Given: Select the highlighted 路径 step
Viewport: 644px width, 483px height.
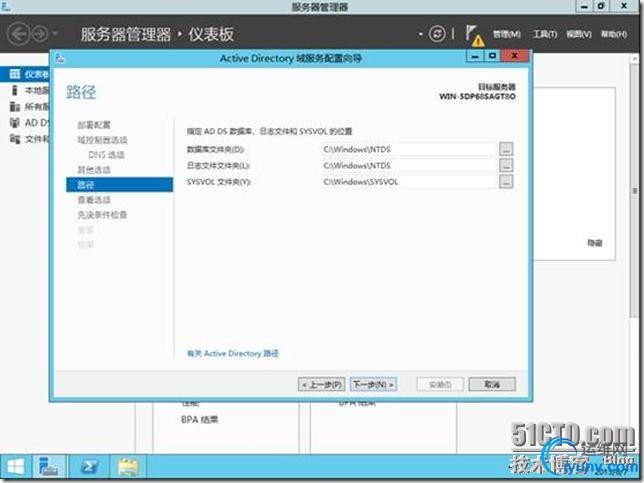Looking at the screenshot, I should tap(120, 185).
